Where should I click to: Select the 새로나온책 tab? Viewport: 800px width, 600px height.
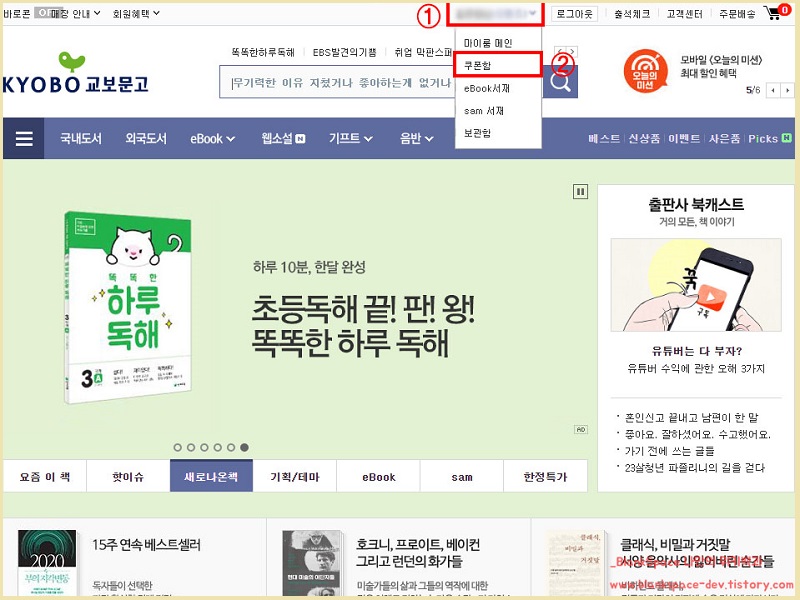pos(211,477)
